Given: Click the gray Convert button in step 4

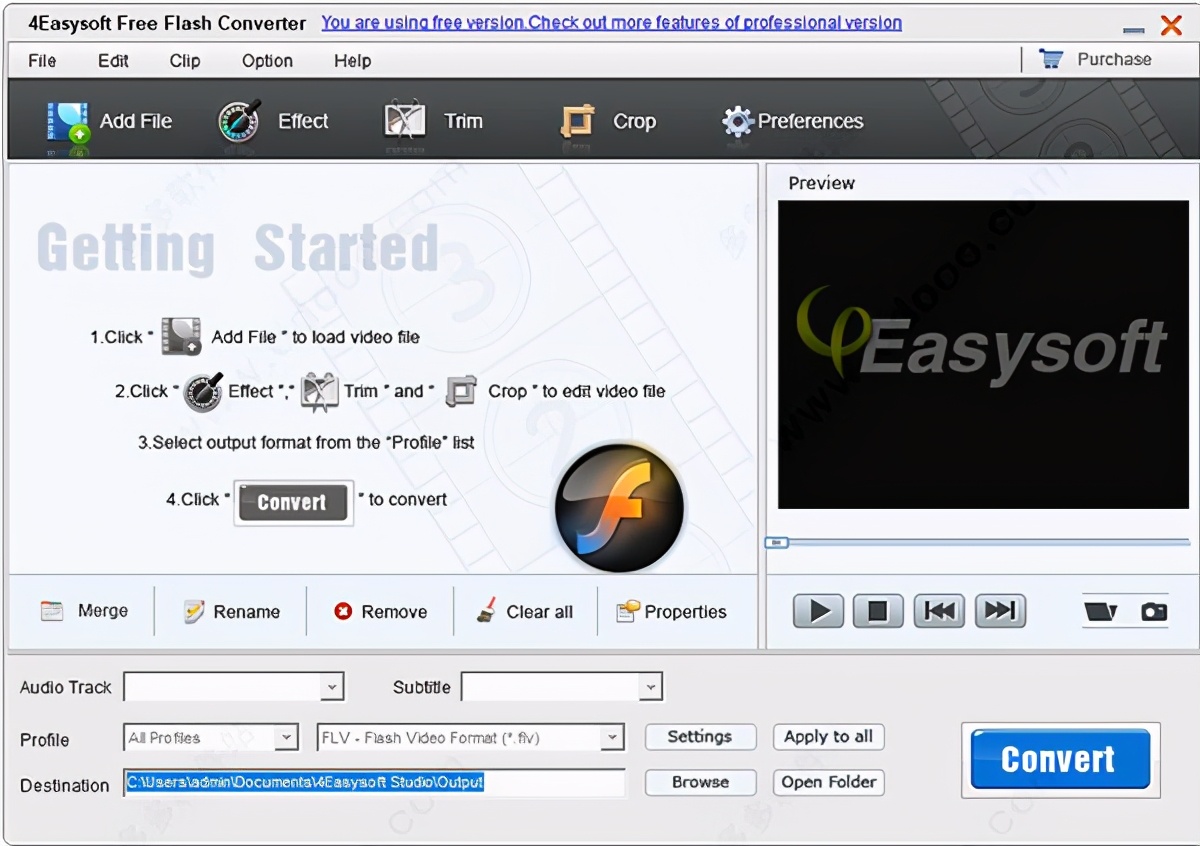Looking at the screenshot, I should coord(292,503).
